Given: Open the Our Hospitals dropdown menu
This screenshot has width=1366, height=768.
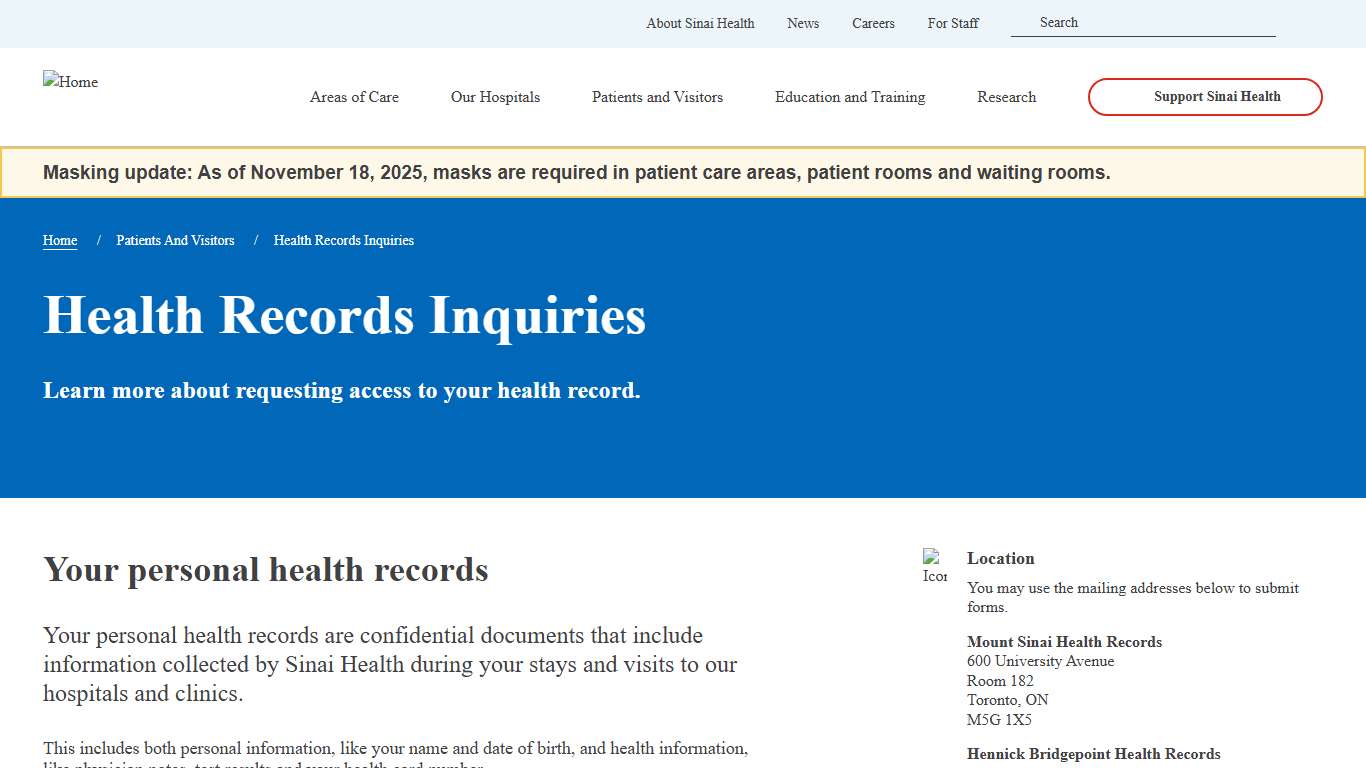Looking at the screenshot, I should pos(495,97).
